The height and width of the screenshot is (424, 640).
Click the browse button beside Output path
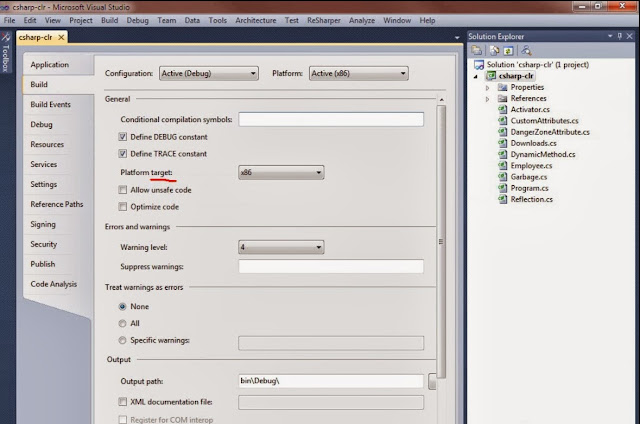(432, 382)
